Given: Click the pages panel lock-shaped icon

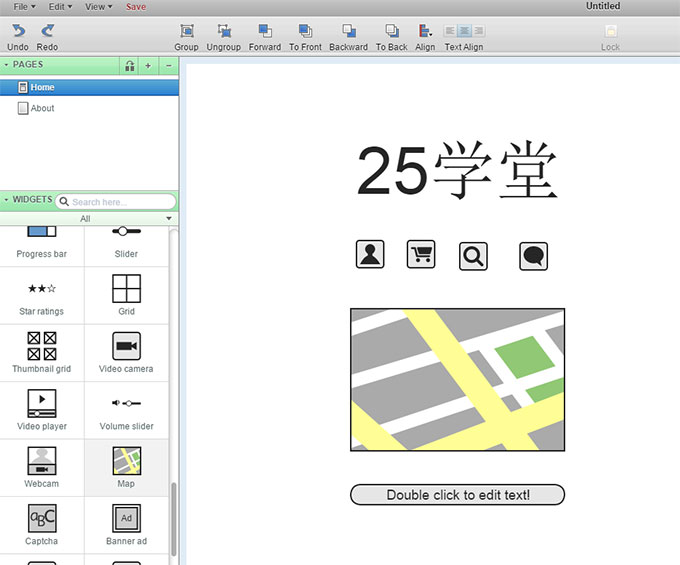Looking at the screenshot, I should point(130,66).
